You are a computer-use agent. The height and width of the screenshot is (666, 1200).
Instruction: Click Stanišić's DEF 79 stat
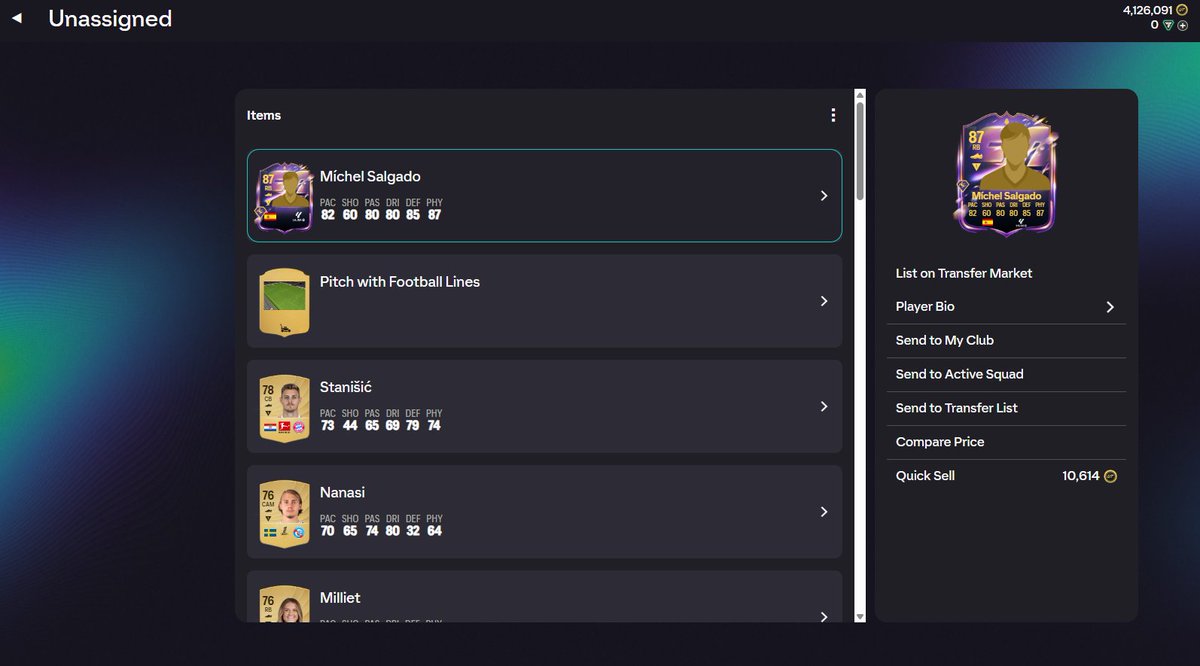pyautogui.click(x=413, y=420)
